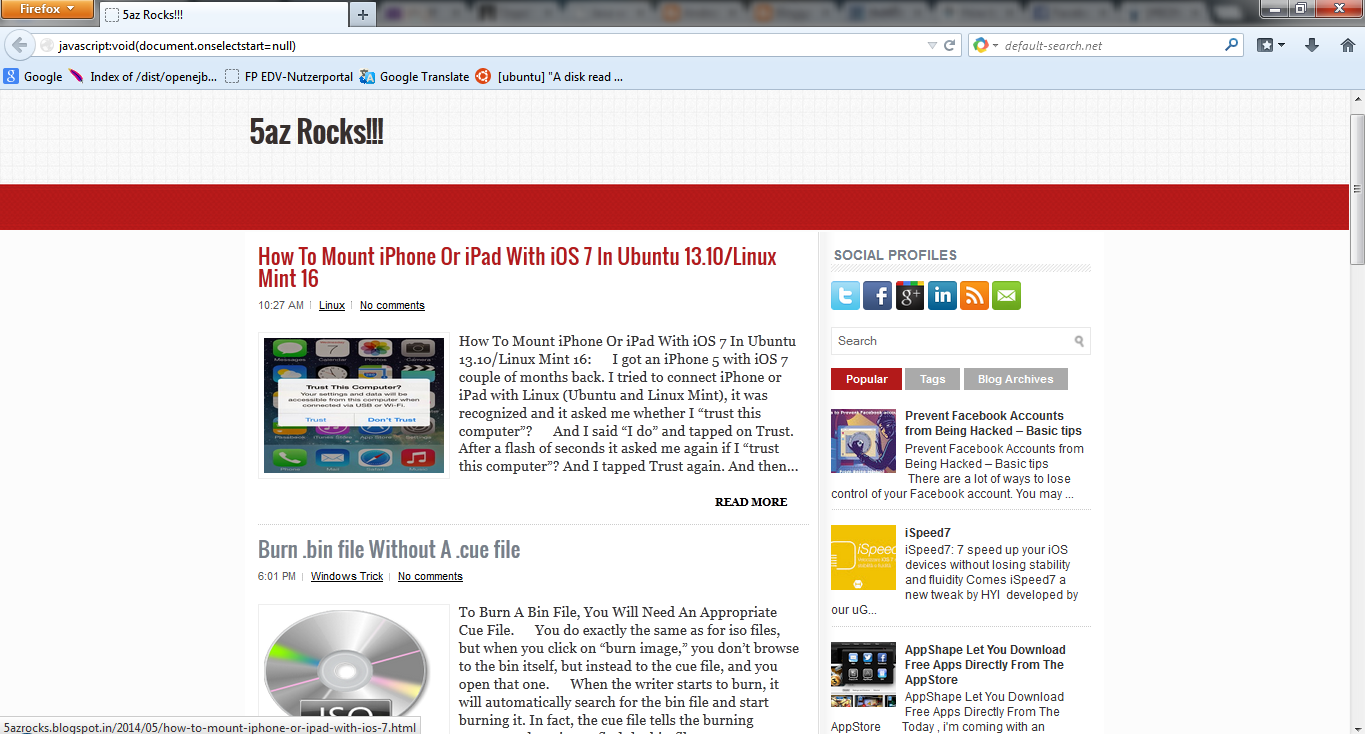Open URL history dropdown arrow
Image resolution: width=1365 pixels, height=734 pixels.
[932, 46]
